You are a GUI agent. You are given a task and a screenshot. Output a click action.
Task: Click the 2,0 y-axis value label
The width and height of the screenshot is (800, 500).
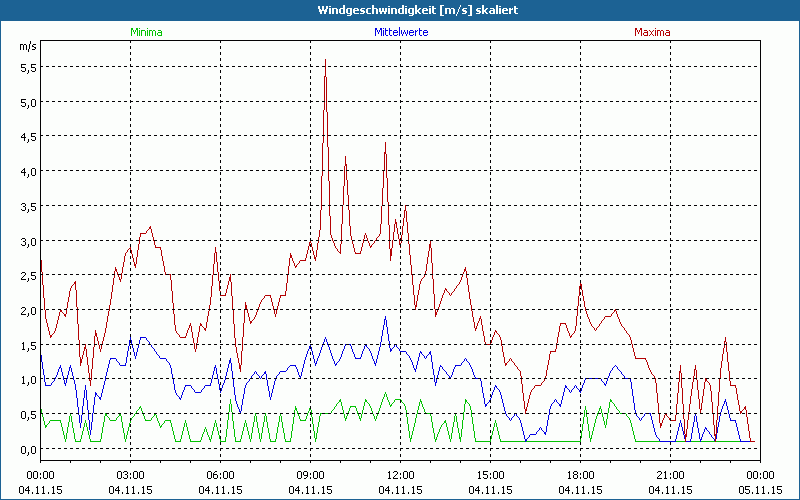(27, 310)
